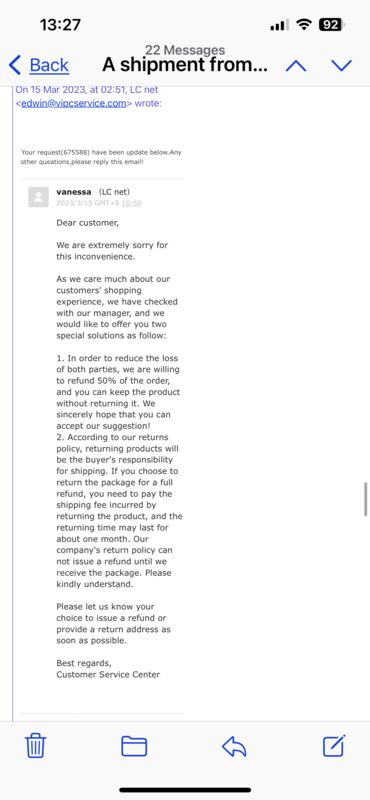Open the edwin@vipcservice.com email link
The width and height of the screenshot is (370, 800).
73,103
